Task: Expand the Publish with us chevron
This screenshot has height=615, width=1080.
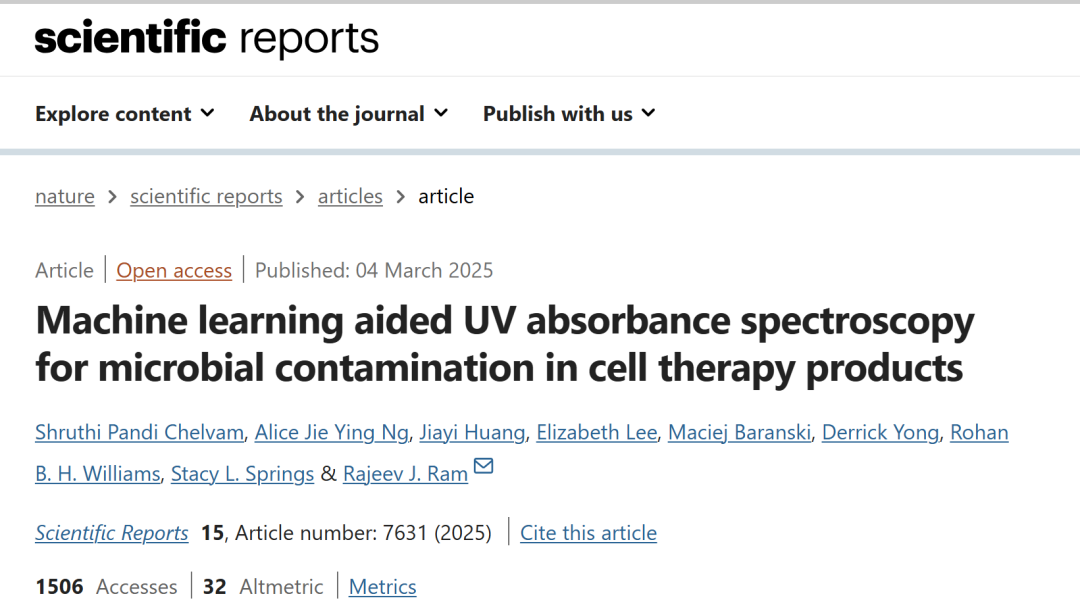Action: click(x=648, y=113)
